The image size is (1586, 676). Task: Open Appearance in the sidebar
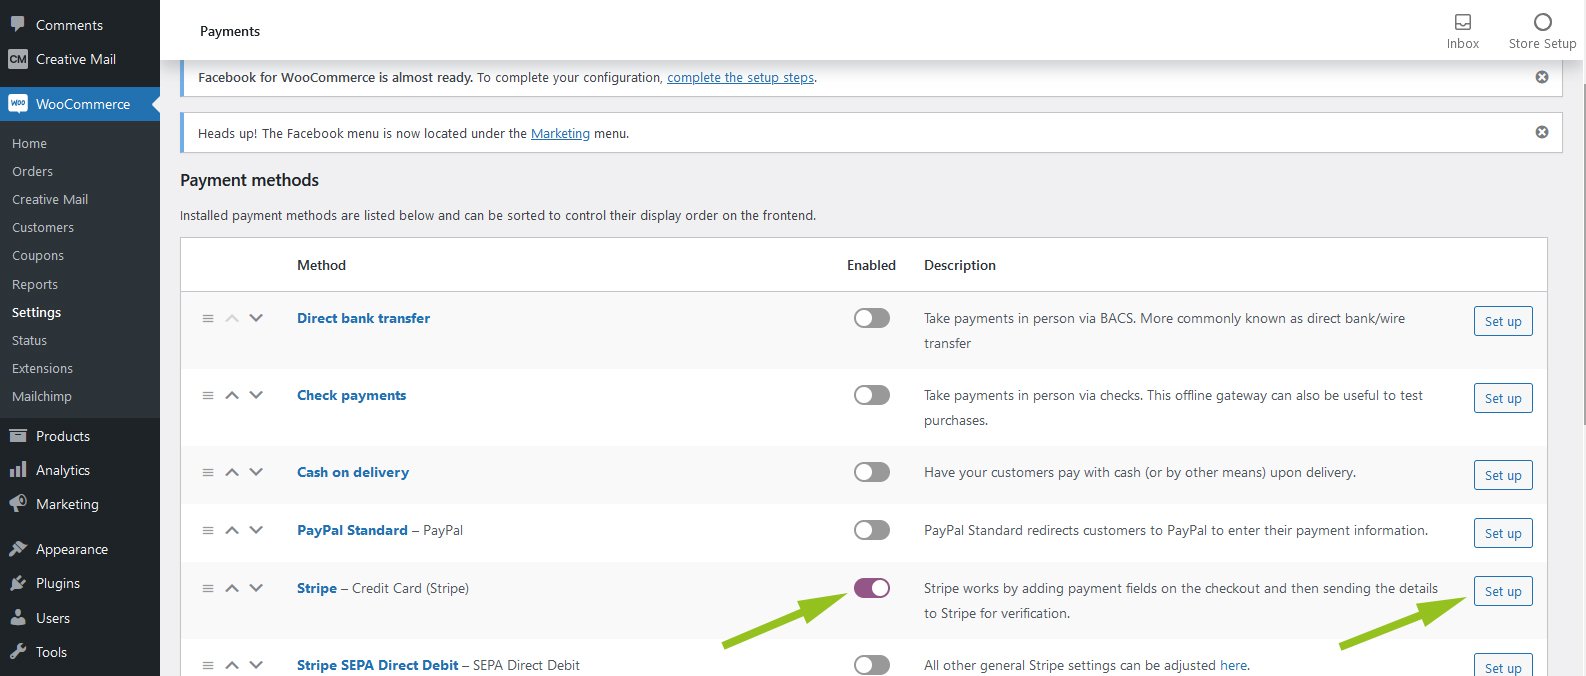[x=71, y=549]
